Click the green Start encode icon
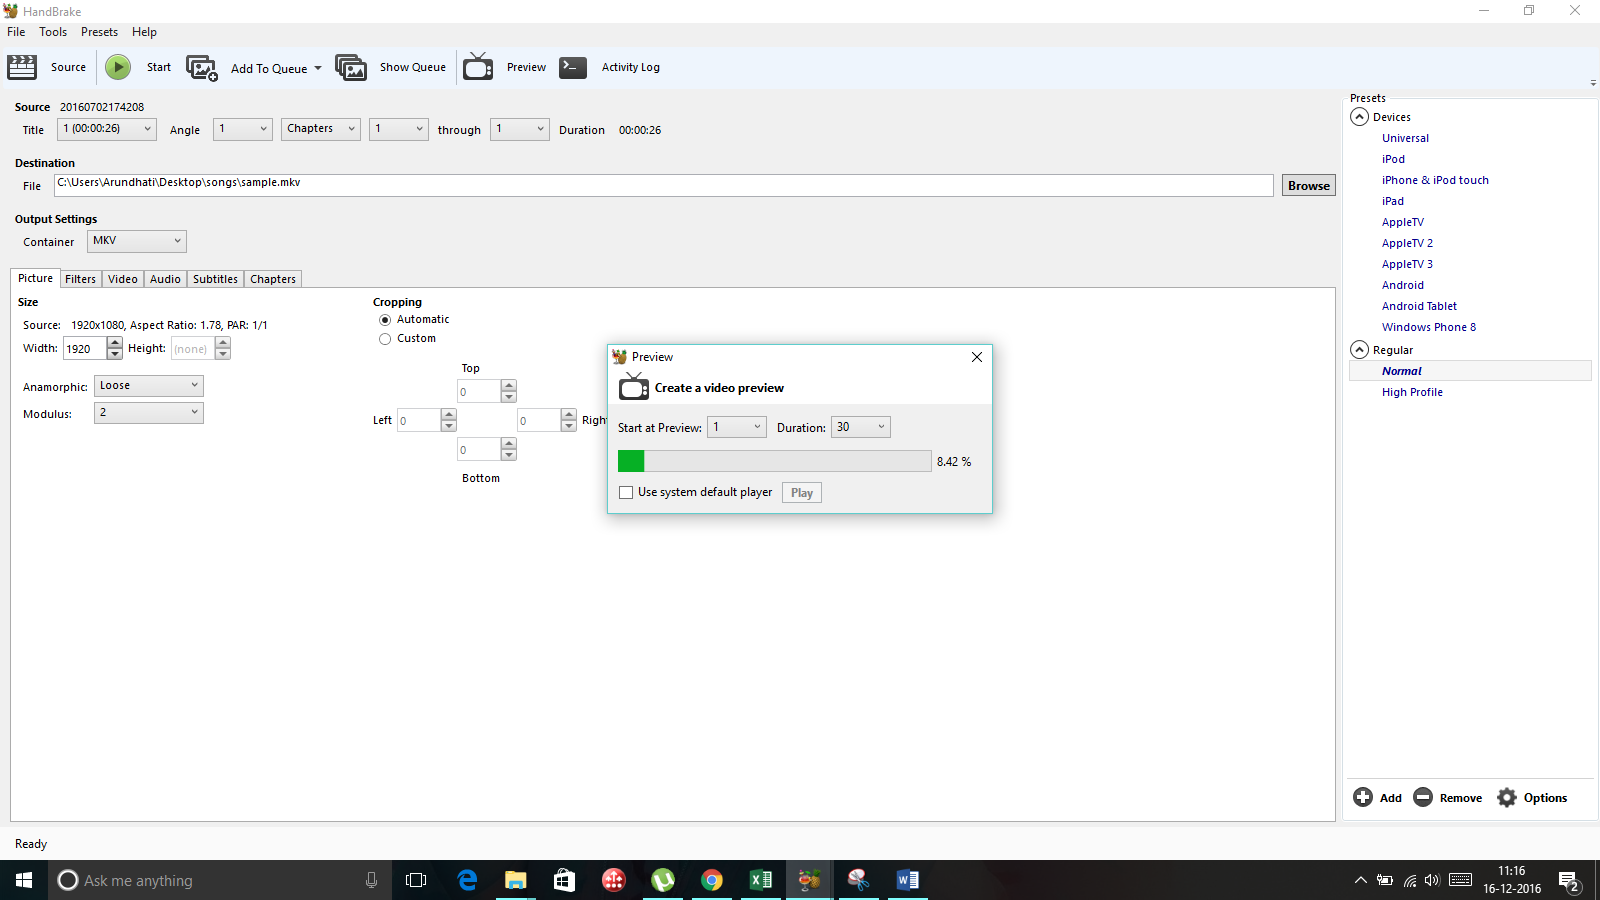The width and height of the screenshot is (1600, 900). (x=118, y=67)
